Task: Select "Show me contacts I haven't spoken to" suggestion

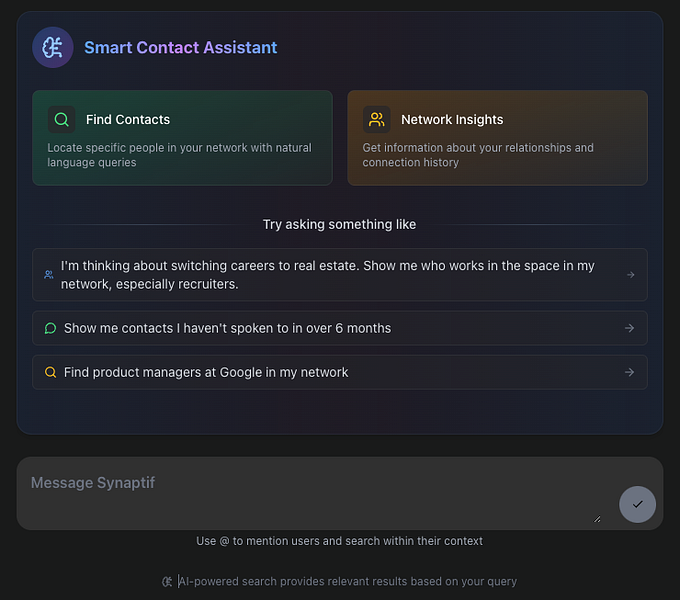Action: pyautogui.click(x=227, y=328)
